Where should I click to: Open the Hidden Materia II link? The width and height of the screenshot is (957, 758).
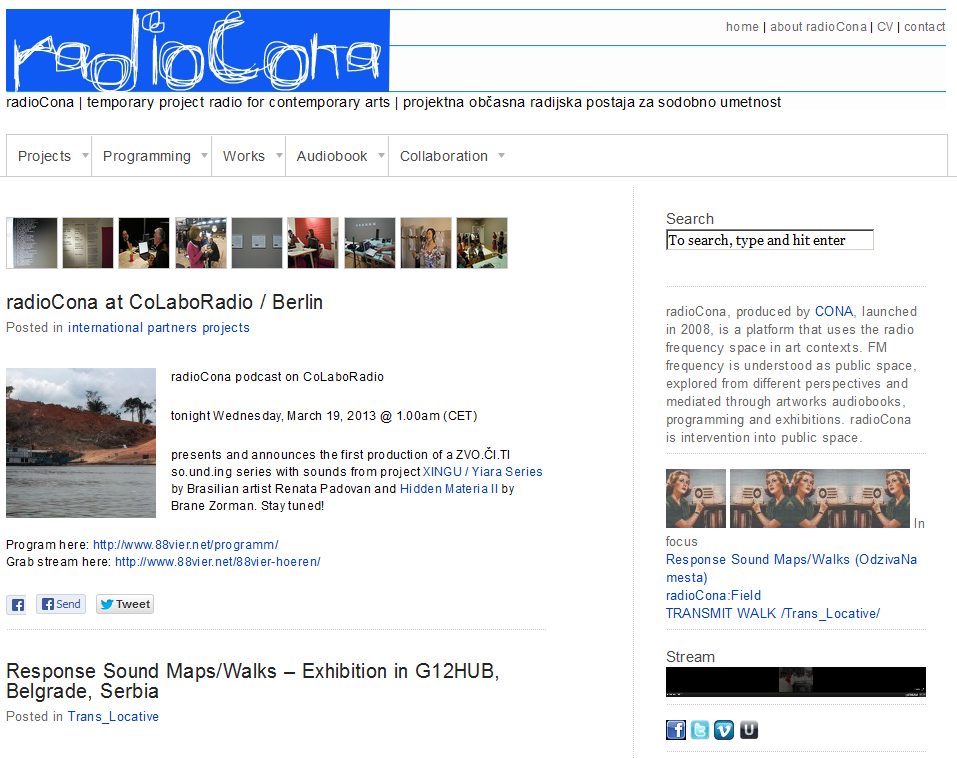point(449,489)
